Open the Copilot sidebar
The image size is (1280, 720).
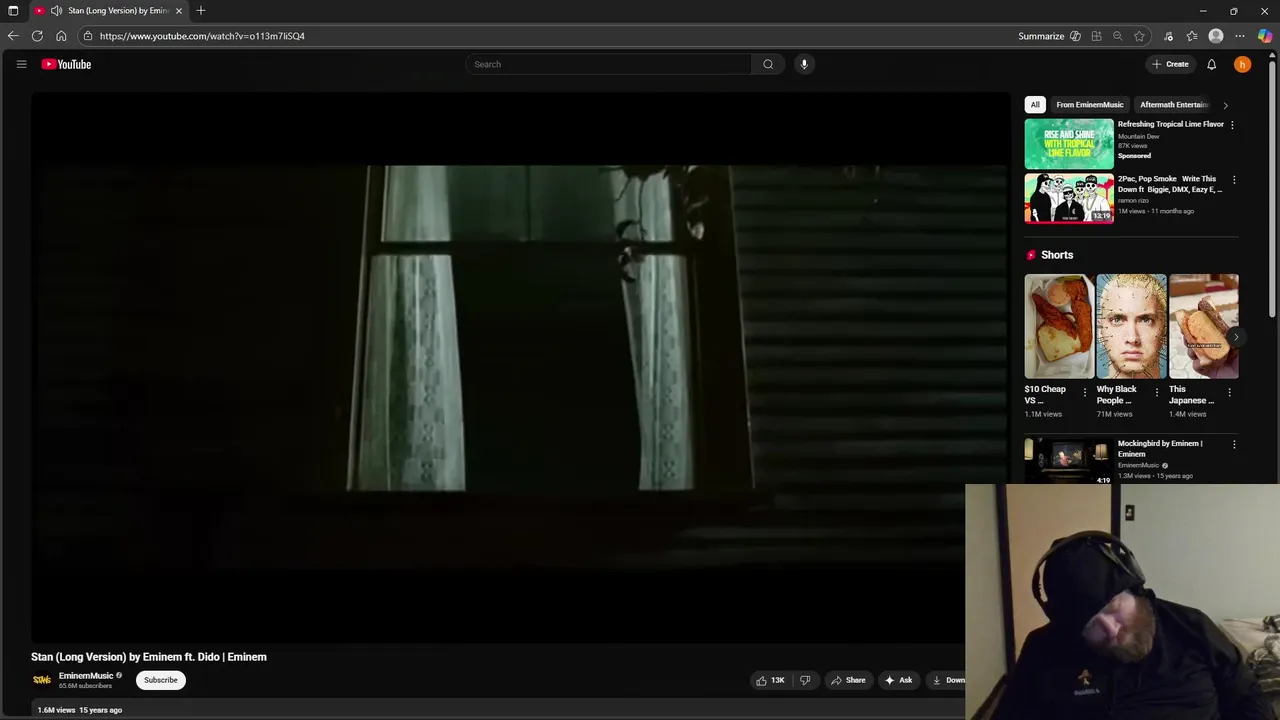[1265, 36]
